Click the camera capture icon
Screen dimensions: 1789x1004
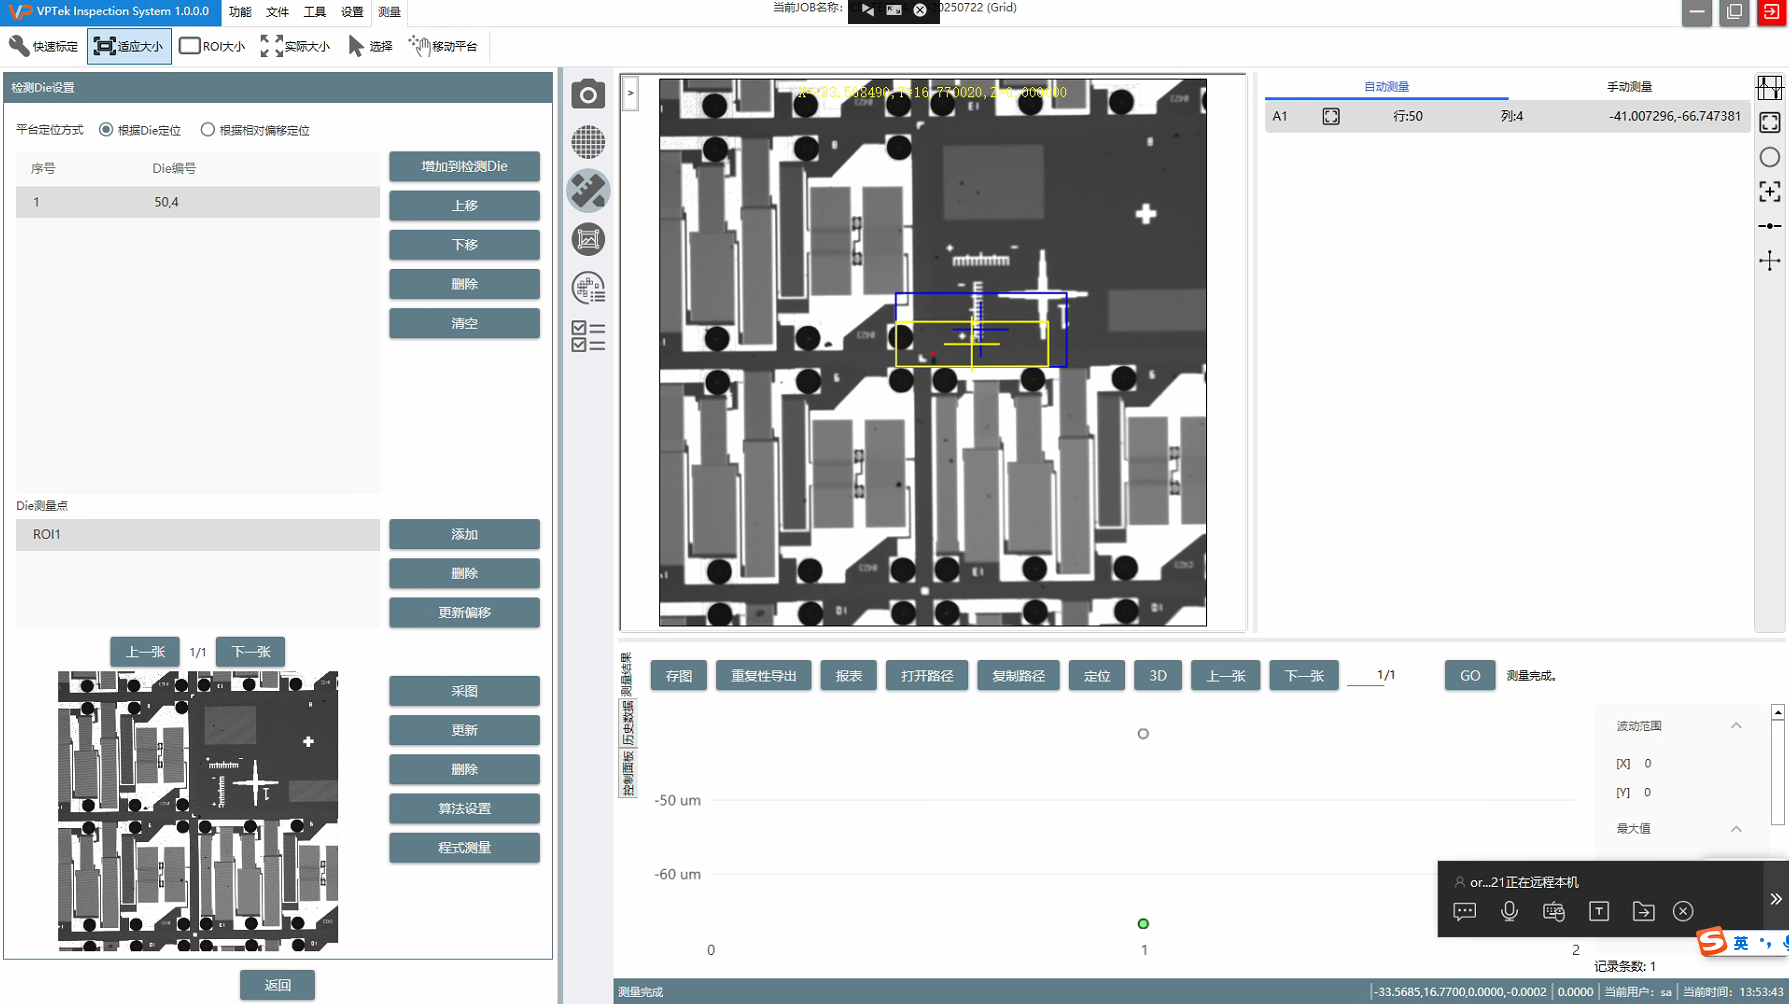(588, 94)
